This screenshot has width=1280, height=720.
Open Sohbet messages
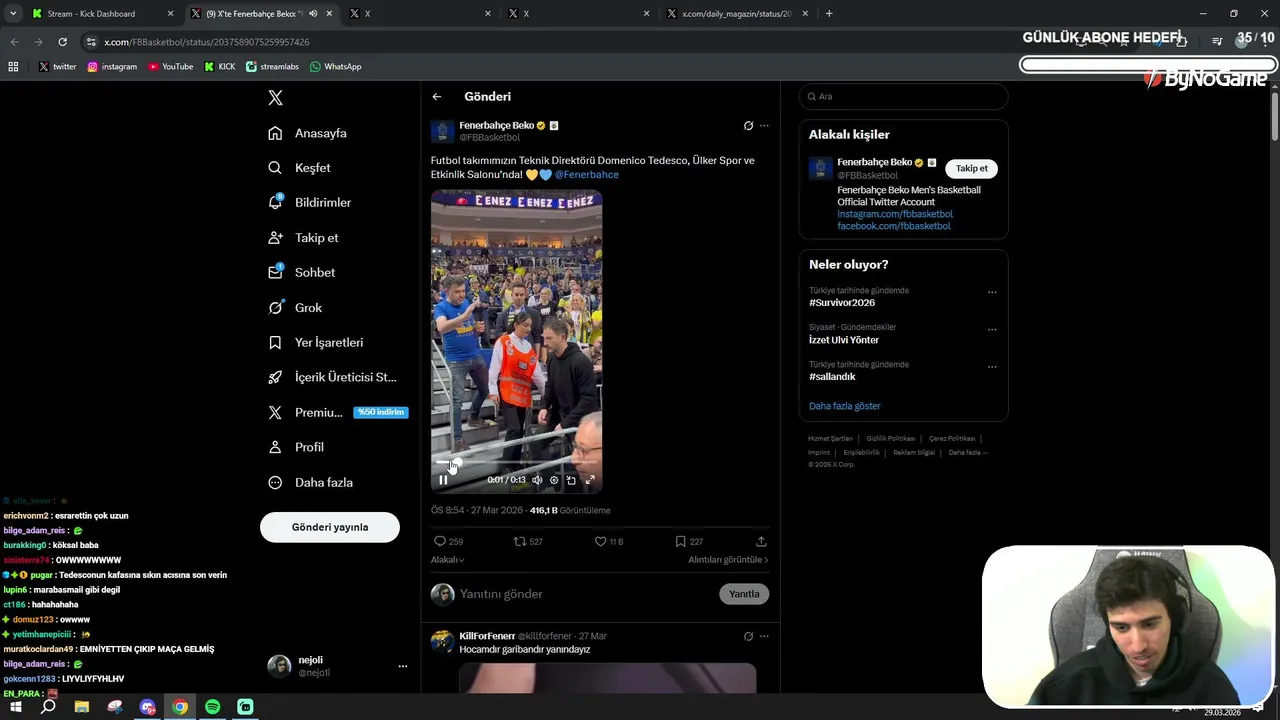tap(302, 273)
